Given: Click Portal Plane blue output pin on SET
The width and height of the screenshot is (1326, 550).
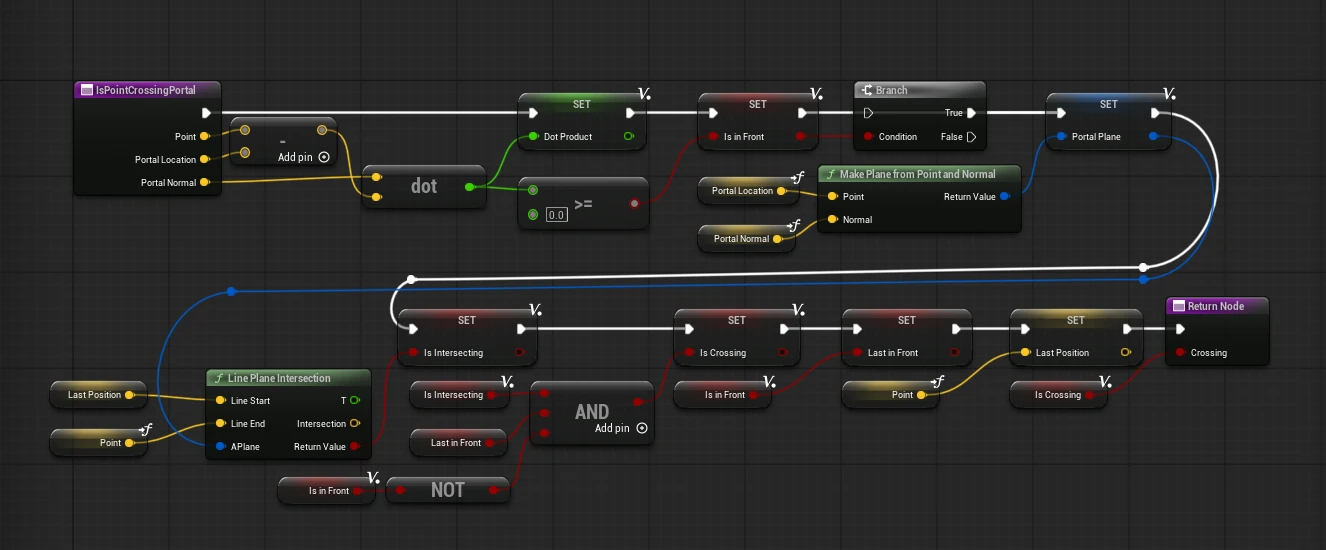Looking at the screenshot, I should point(1154,136).
